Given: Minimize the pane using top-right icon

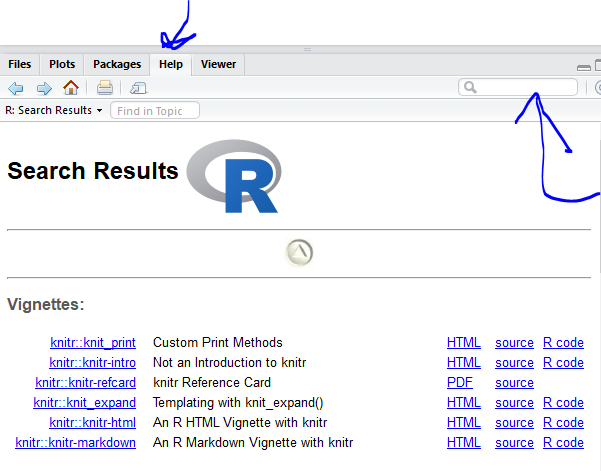Looking at the screenshot, I should (584, 66).
